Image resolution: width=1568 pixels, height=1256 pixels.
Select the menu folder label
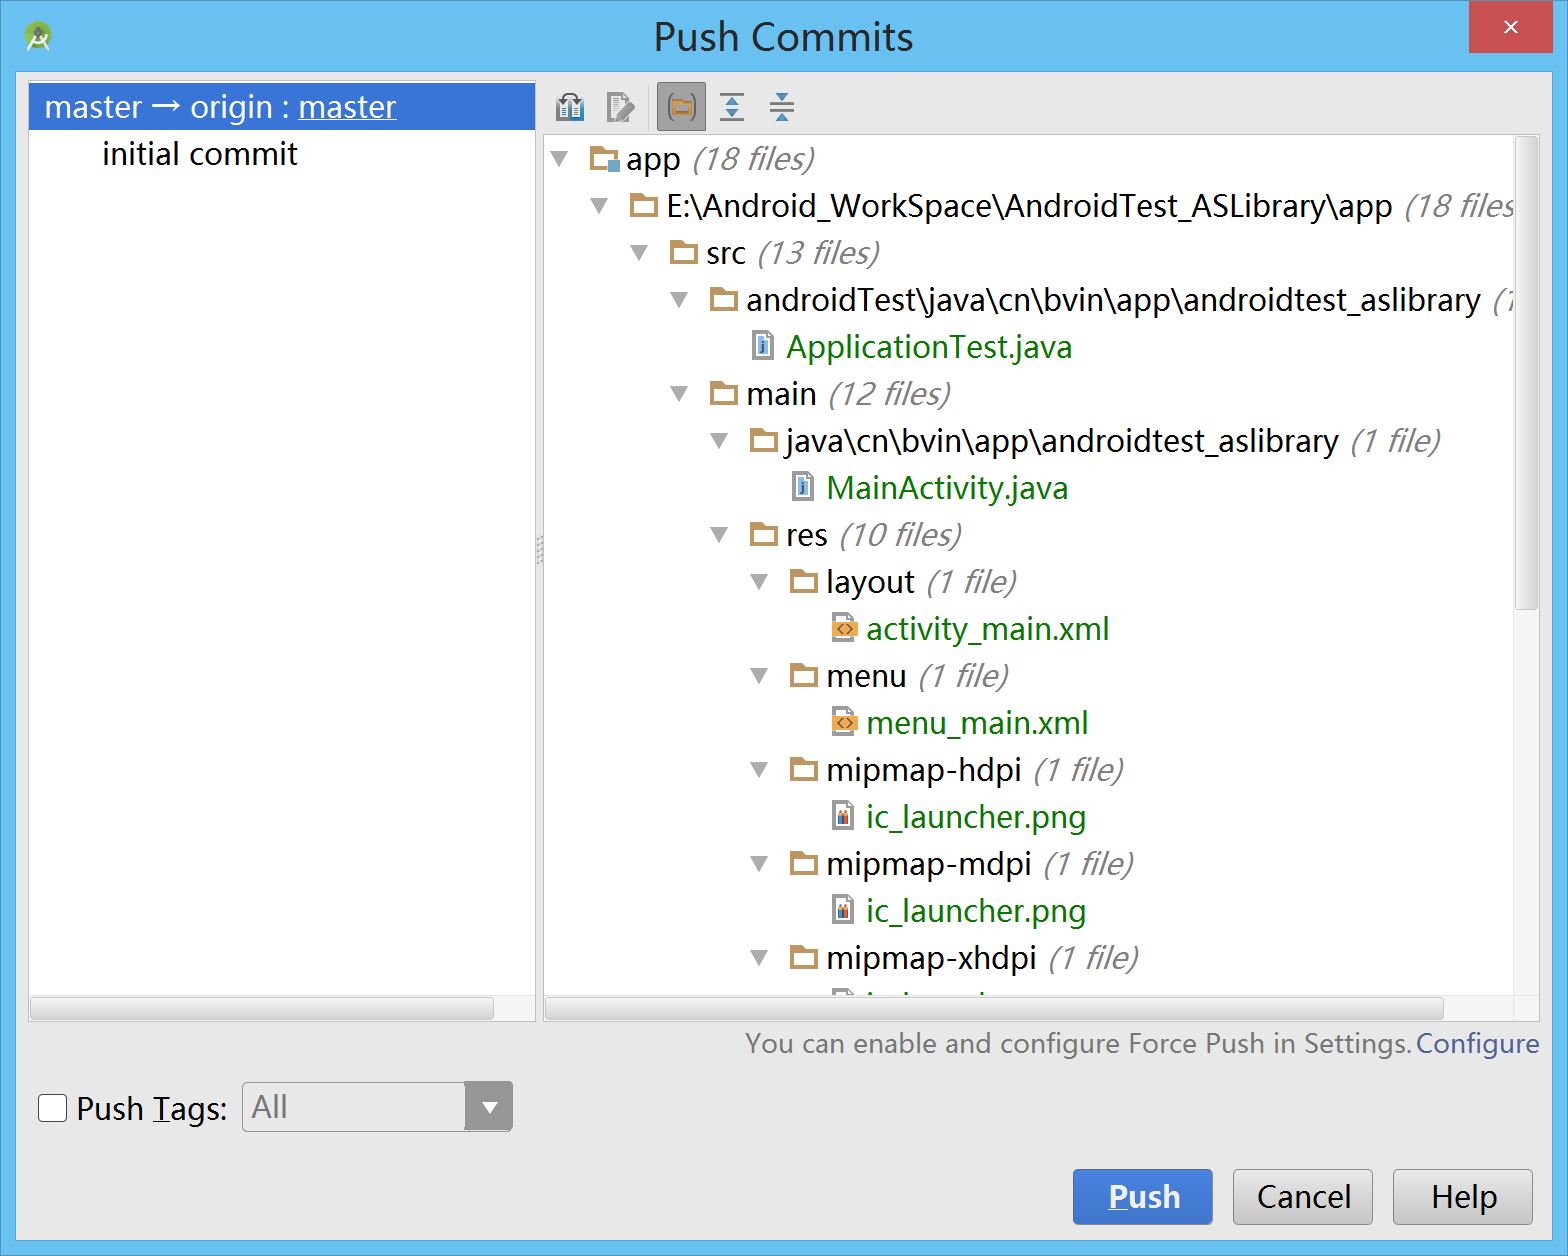coord(866,675)
